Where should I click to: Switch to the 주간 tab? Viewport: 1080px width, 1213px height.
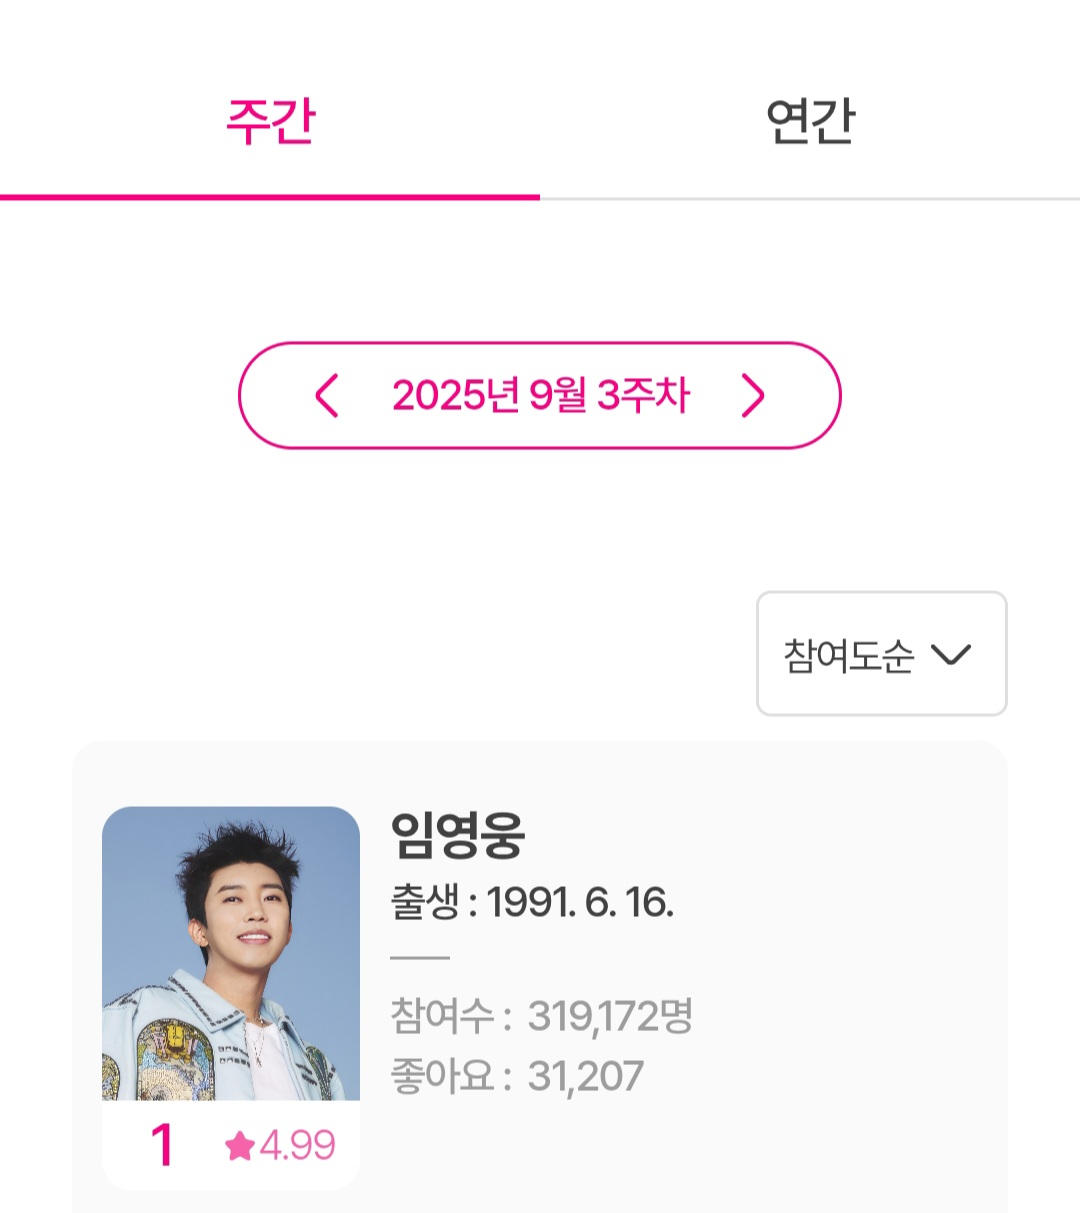coord(270,122)
